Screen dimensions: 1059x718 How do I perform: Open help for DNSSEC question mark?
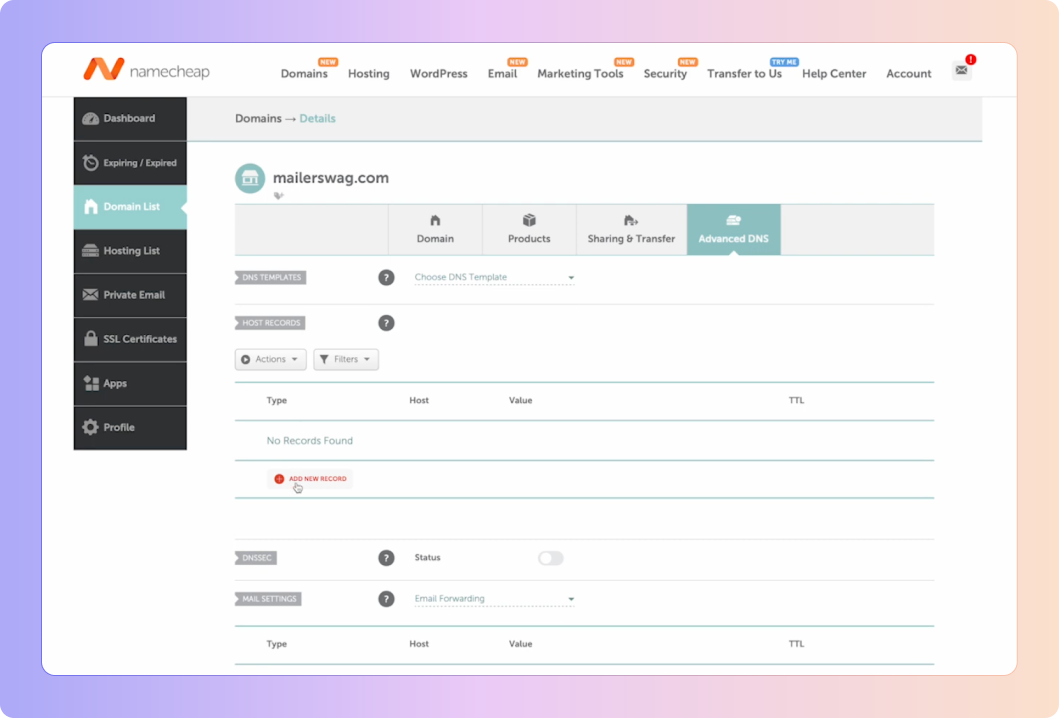tap(386, 558)
